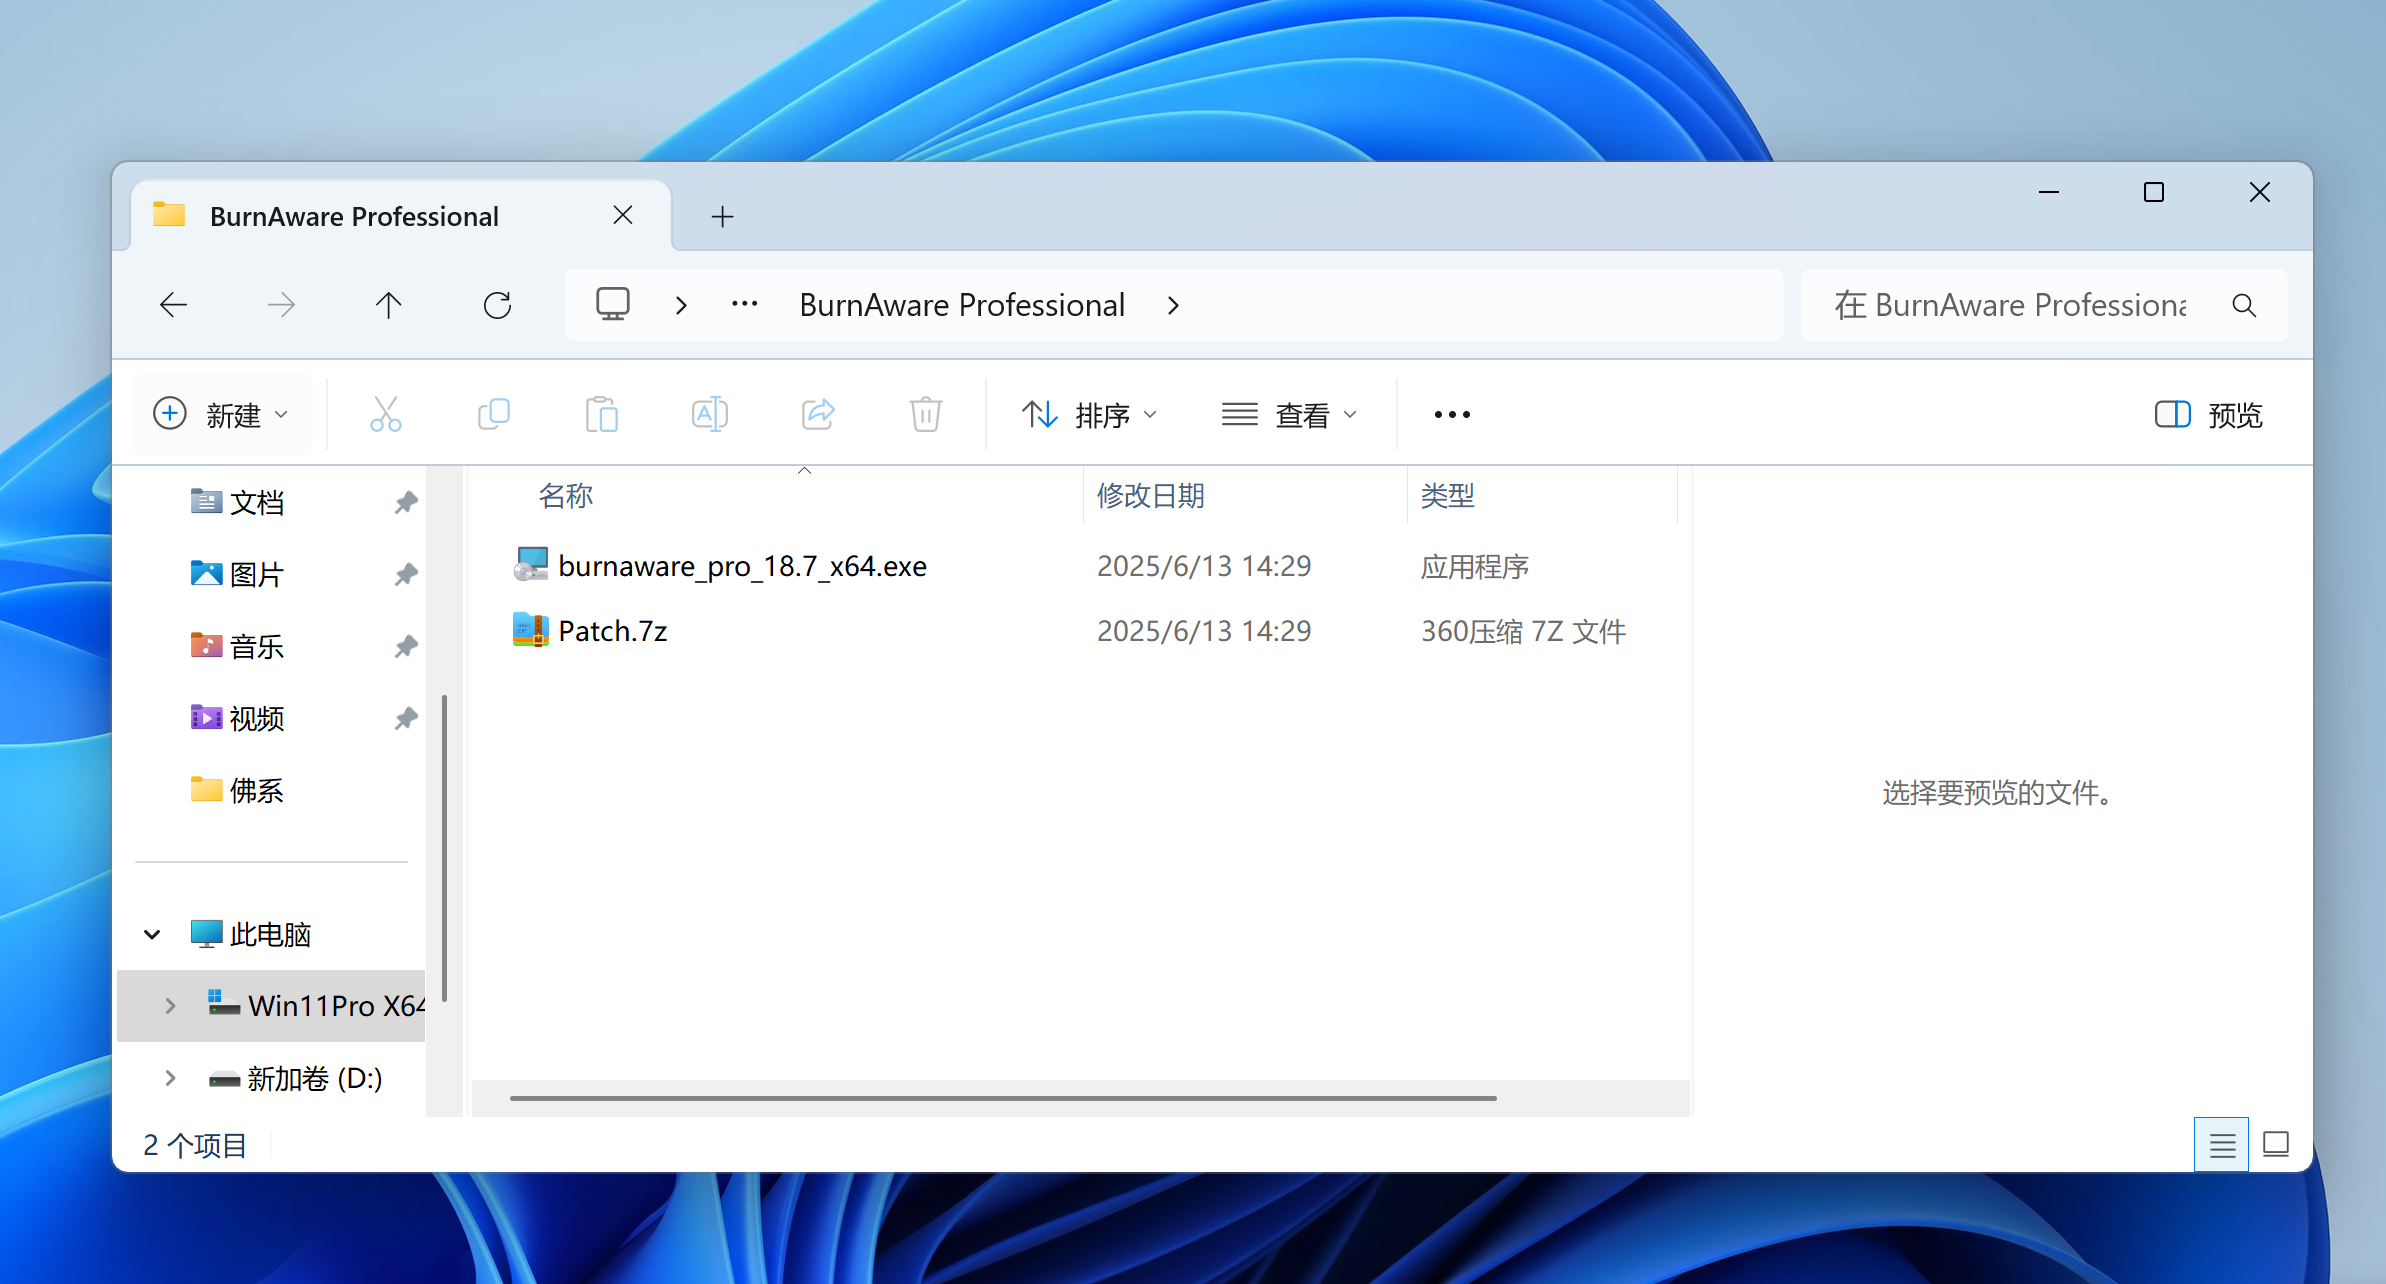Switch to large thumbnails view
2386x1284 pixels.
tap(2276, 1144)
